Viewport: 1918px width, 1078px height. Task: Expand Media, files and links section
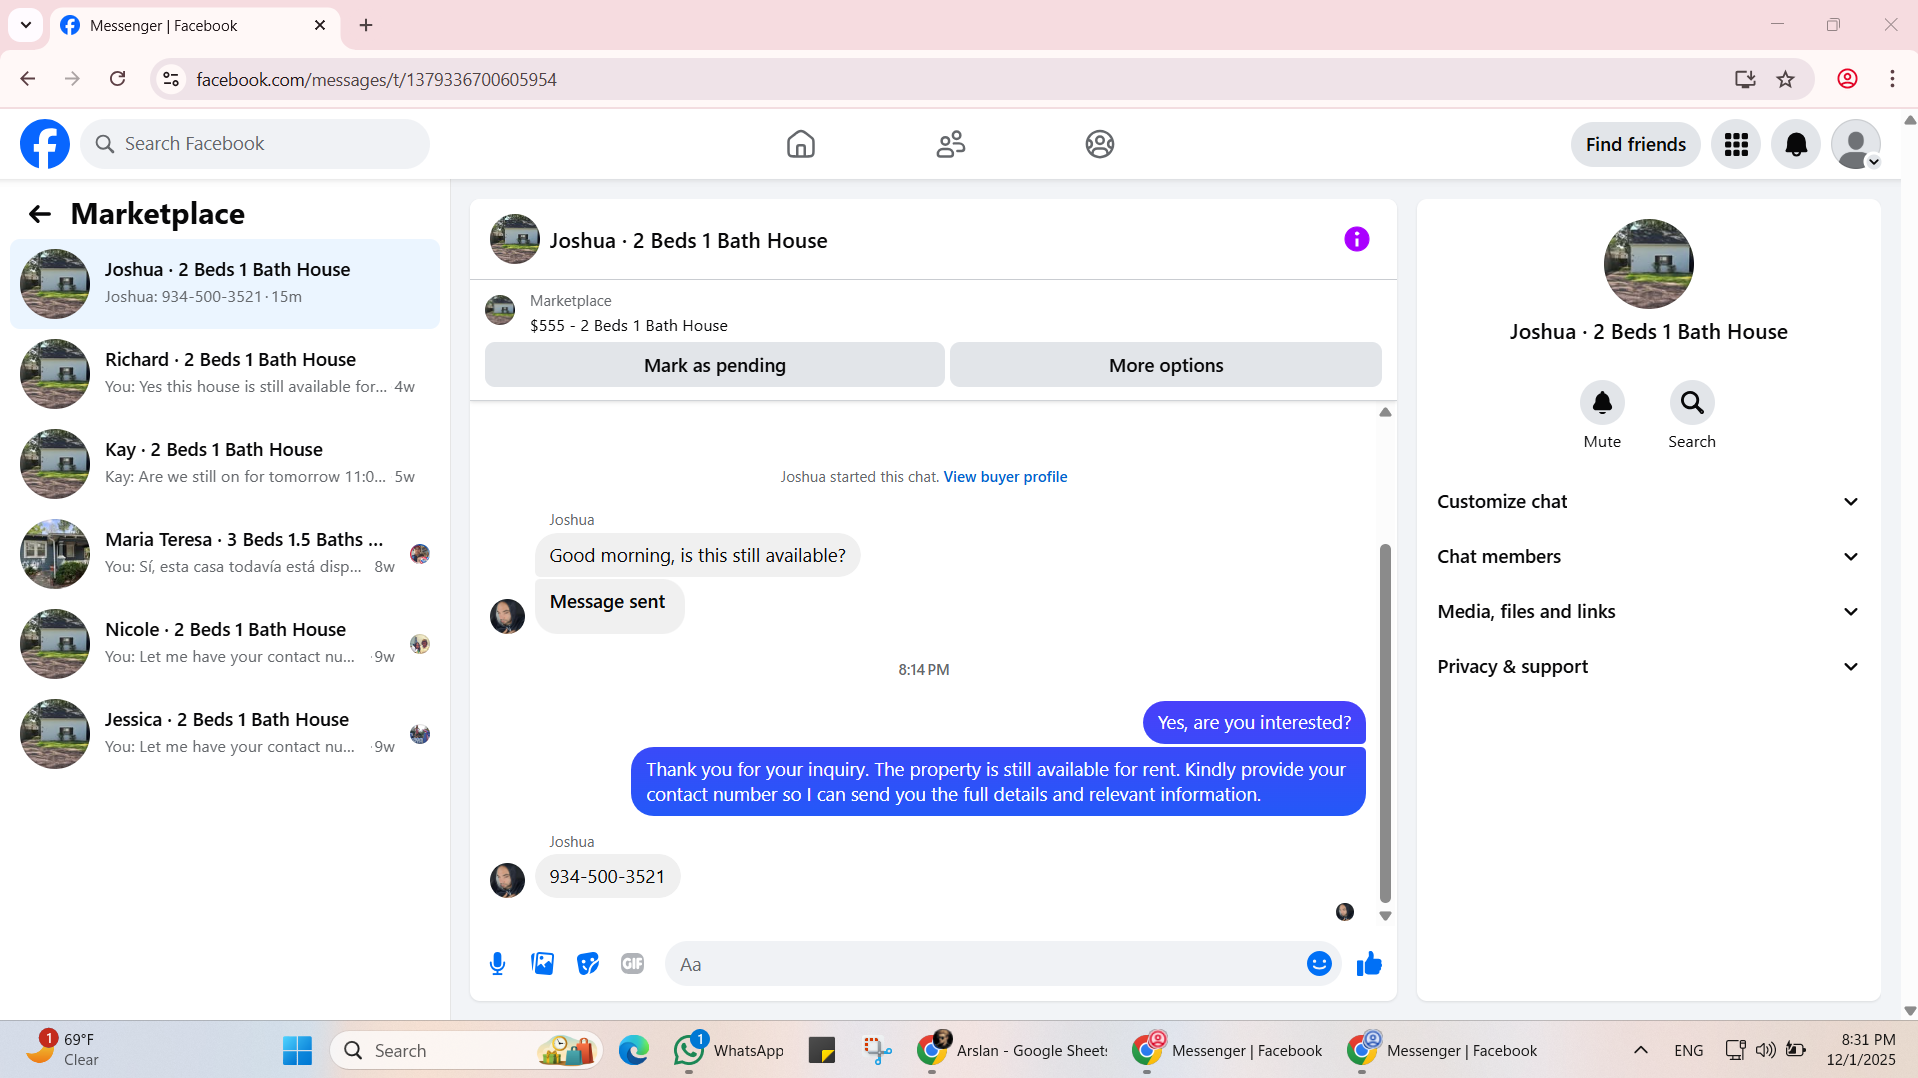coord(1648,612)
